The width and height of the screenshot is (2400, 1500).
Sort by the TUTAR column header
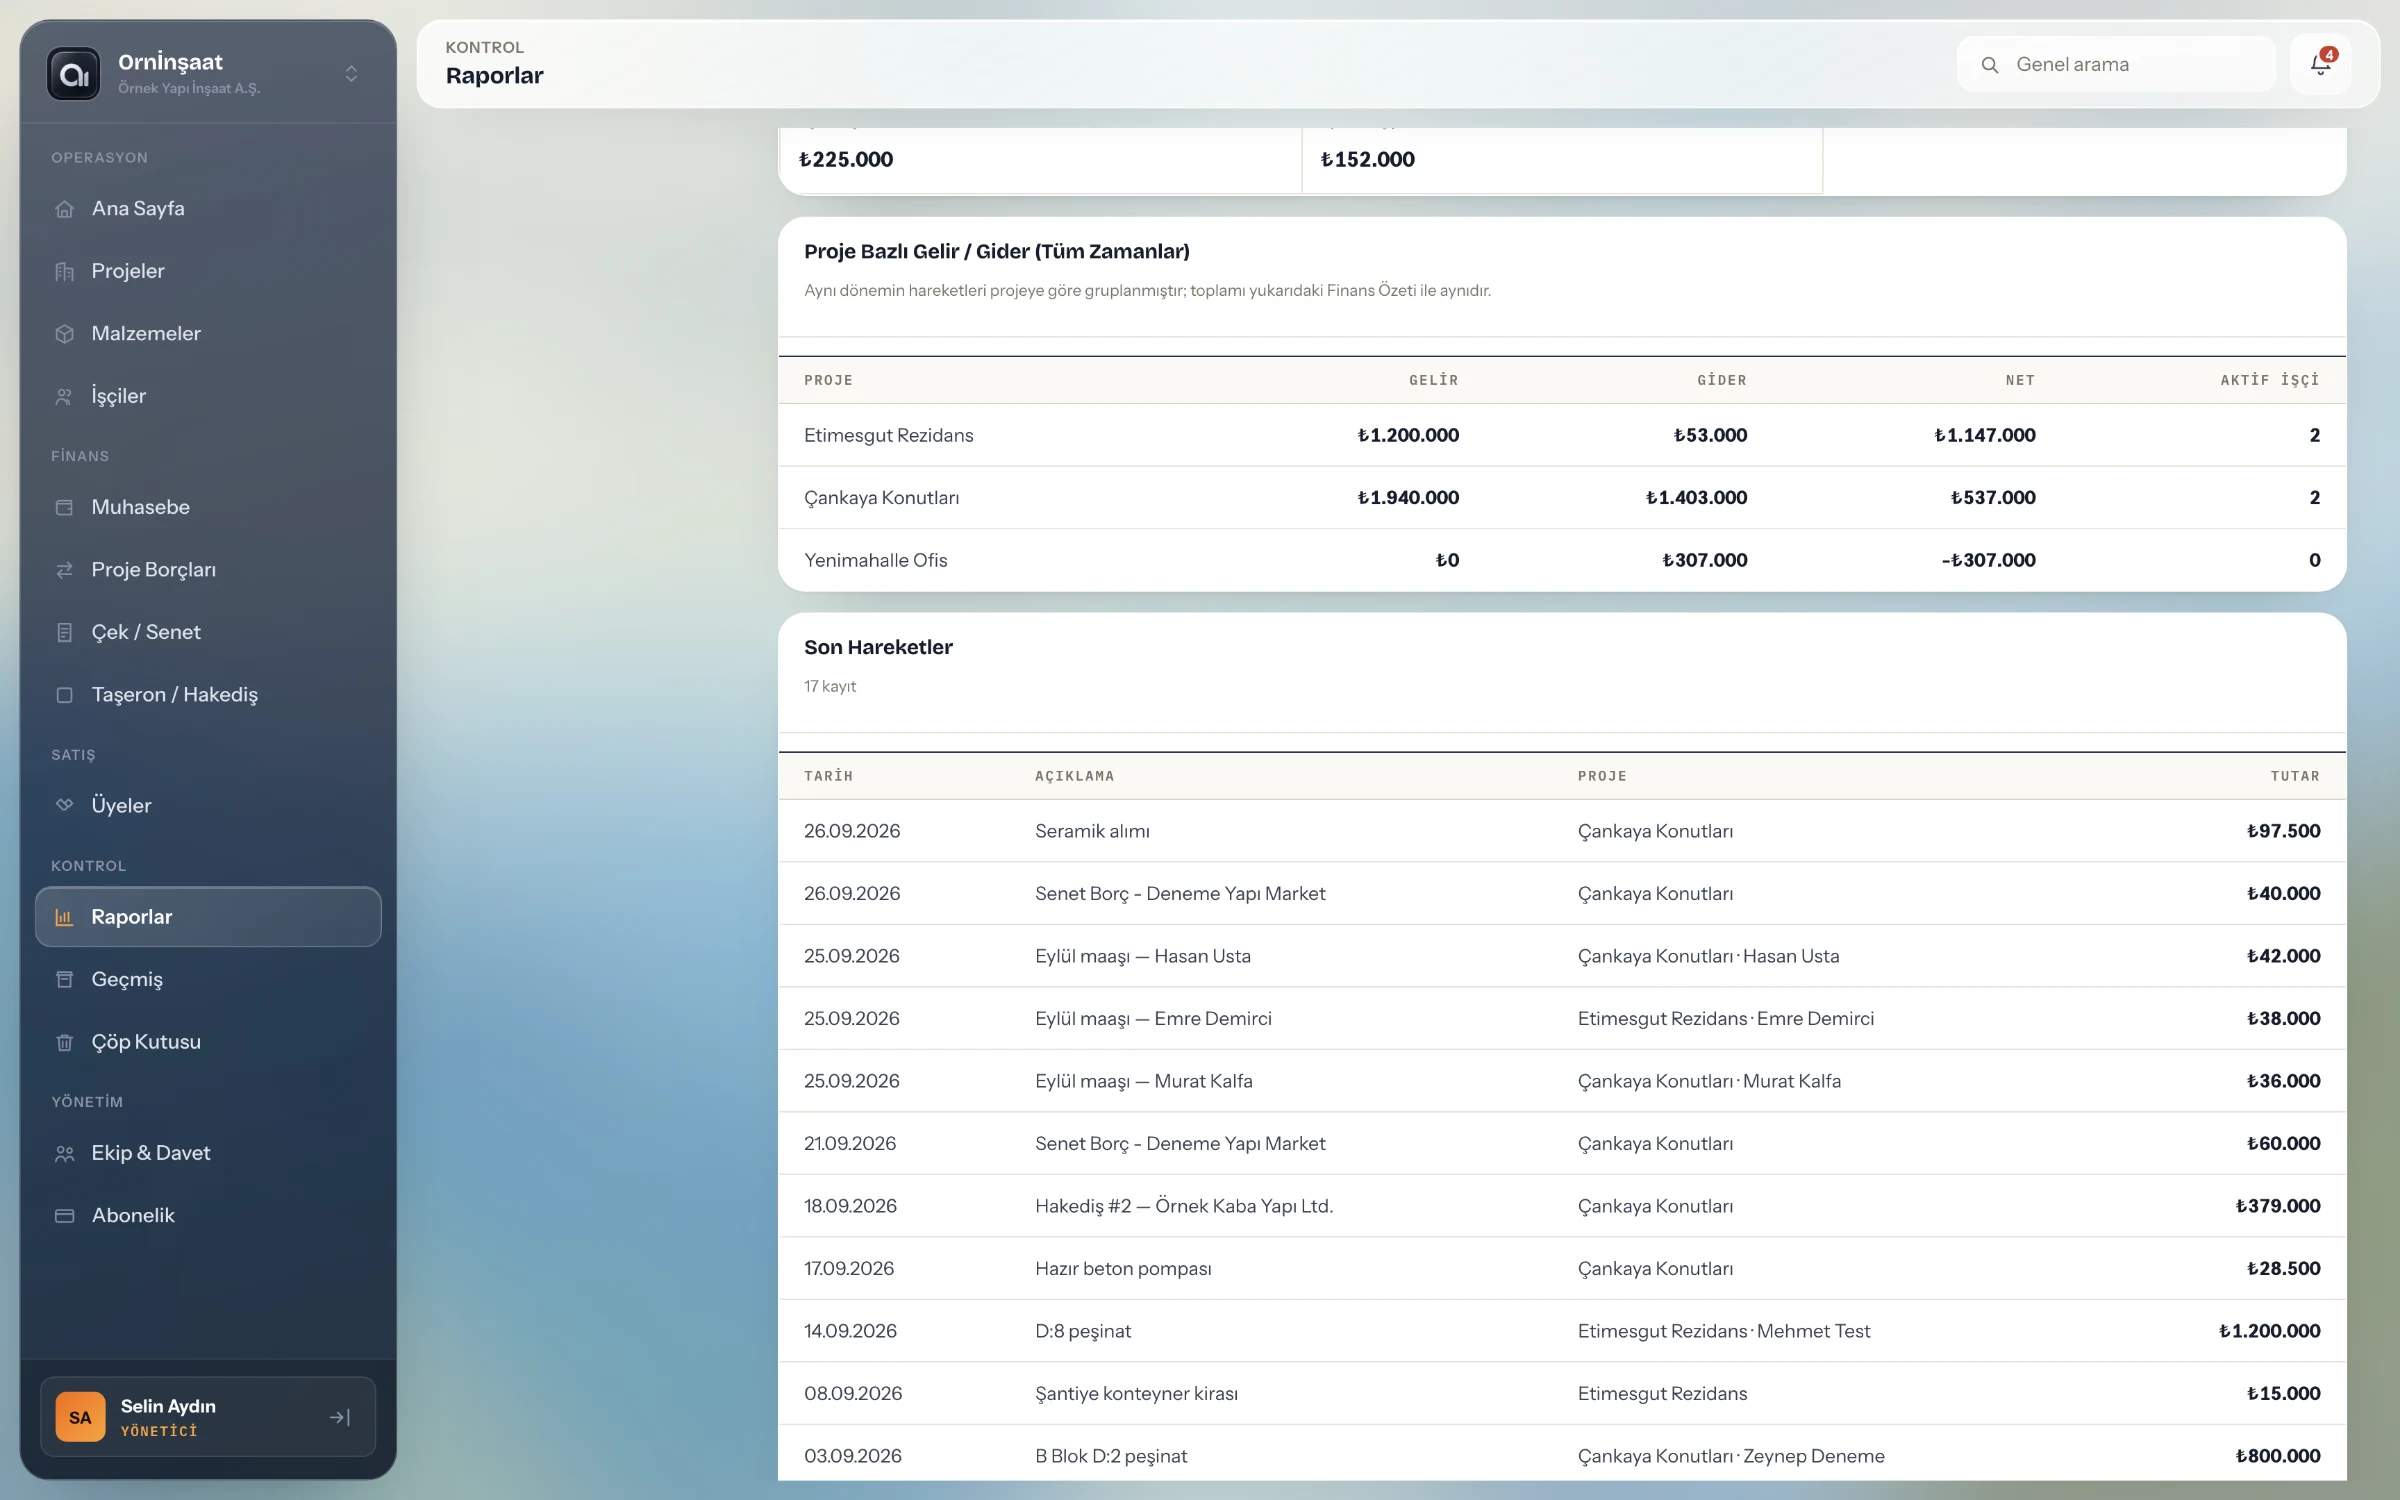tap(2295, 776)
